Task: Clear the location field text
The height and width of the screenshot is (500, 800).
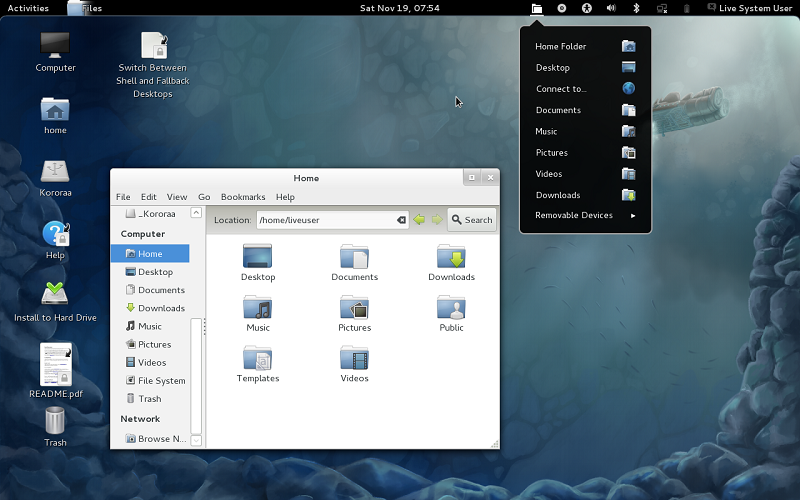Action: coord(401,220)
